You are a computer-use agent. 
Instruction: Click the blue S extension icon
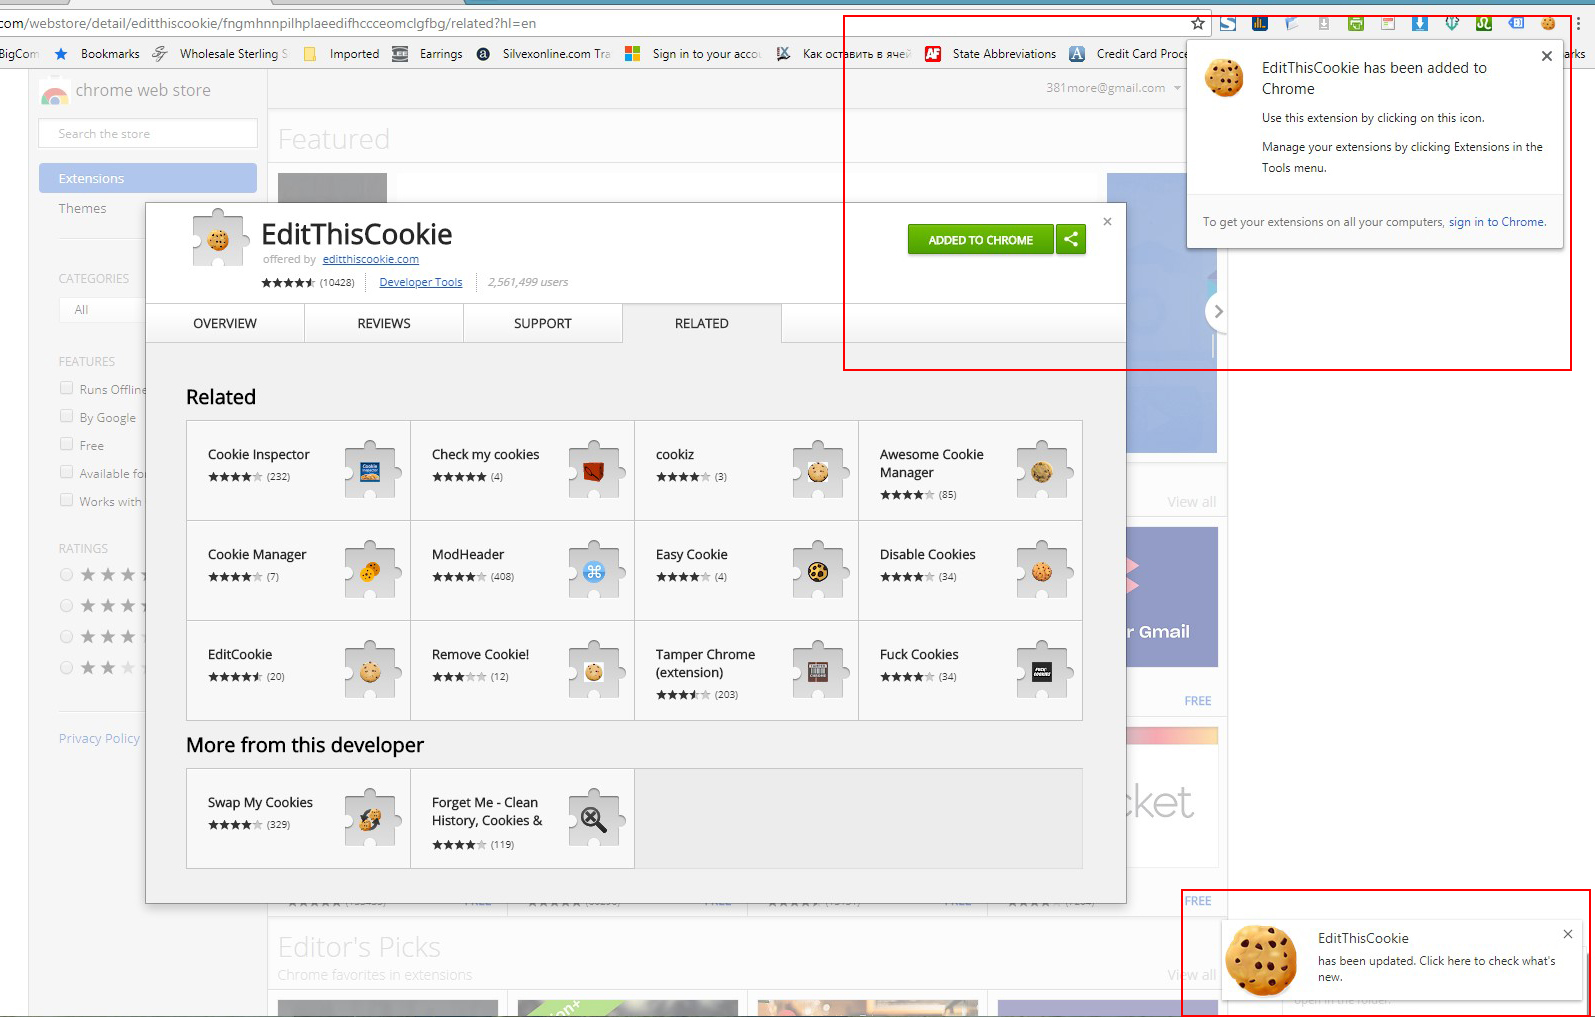click(x=1228, y=23)
